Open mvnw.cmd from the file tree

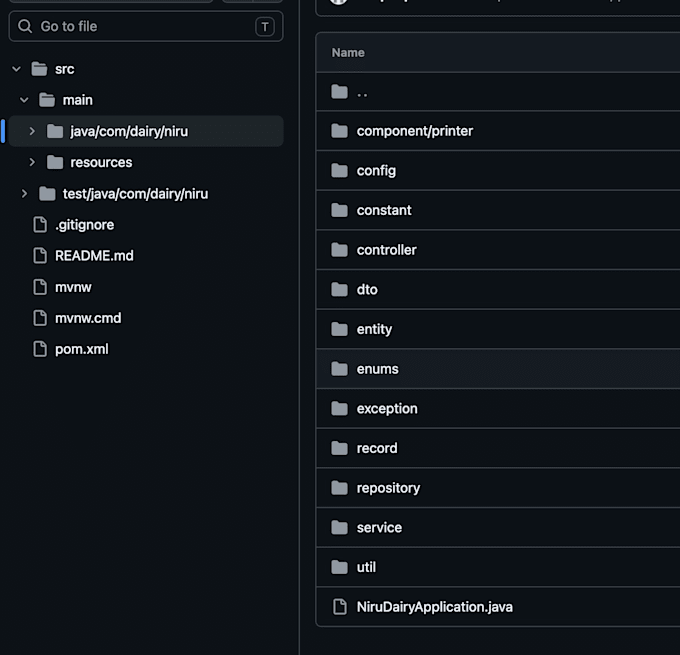tap(88, 318)
